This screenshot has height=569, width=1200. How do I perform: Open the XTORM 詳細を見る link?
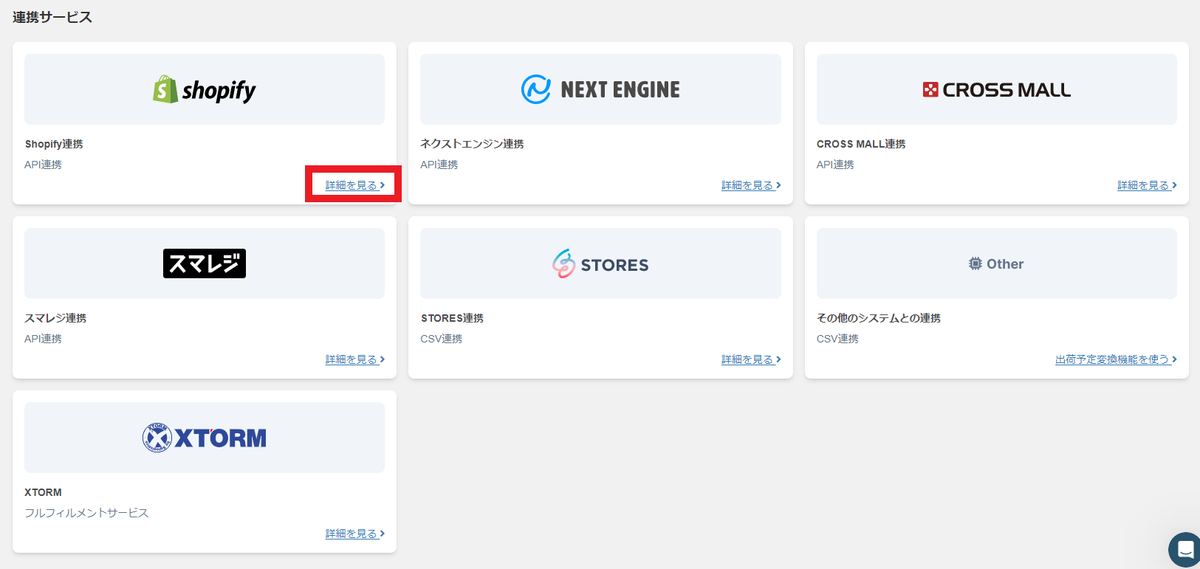click(355, 534)
